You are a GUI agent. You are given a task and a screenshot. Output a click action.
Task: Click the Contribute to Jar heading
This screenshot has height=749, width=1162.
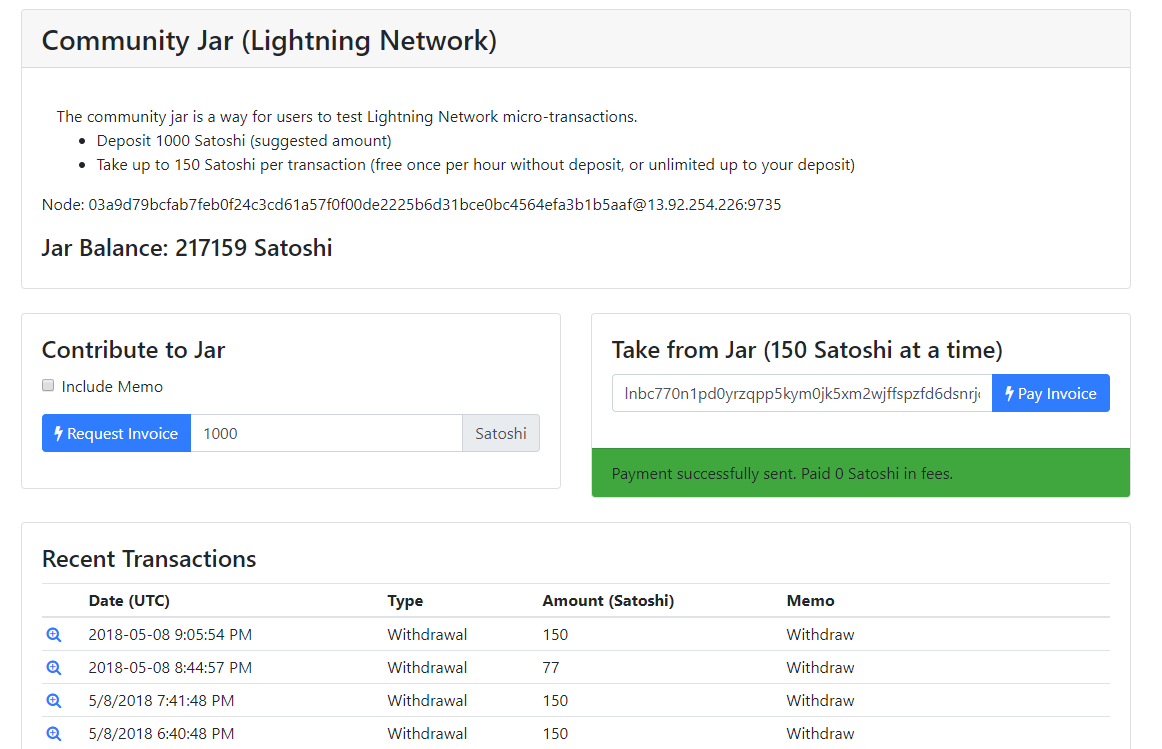click(133, 350)
